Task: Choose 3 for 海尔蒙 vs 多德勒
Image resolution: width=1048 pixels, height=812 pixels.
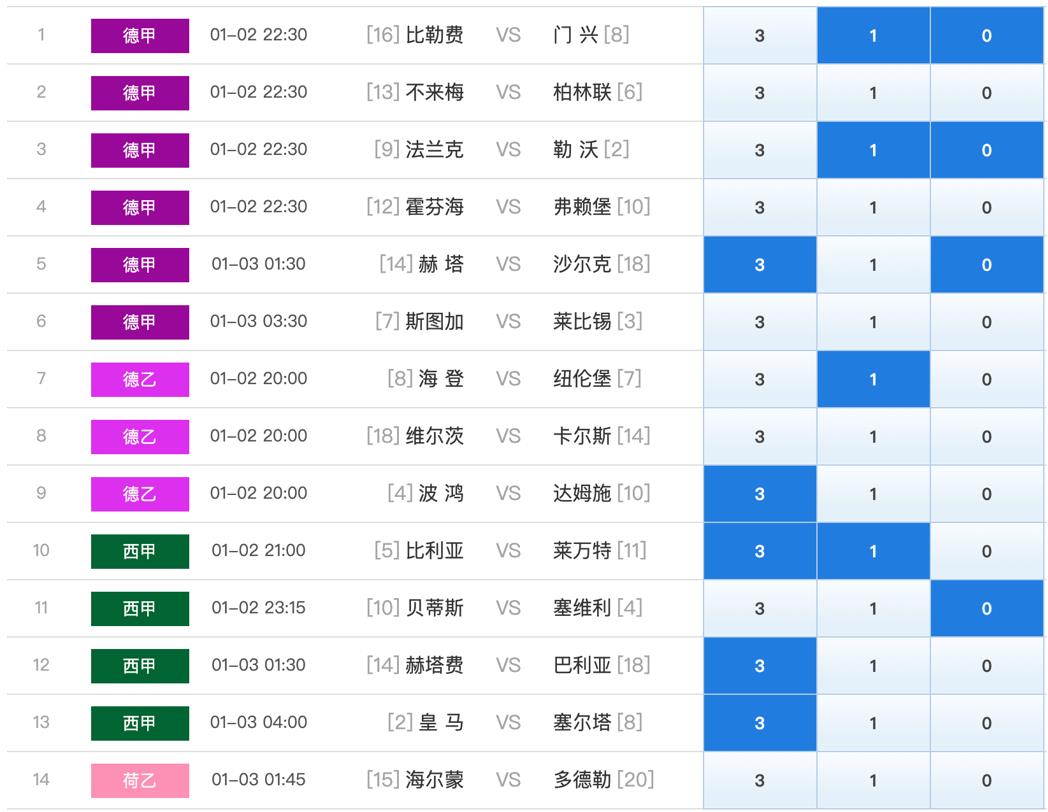Action: click(759, 781)
